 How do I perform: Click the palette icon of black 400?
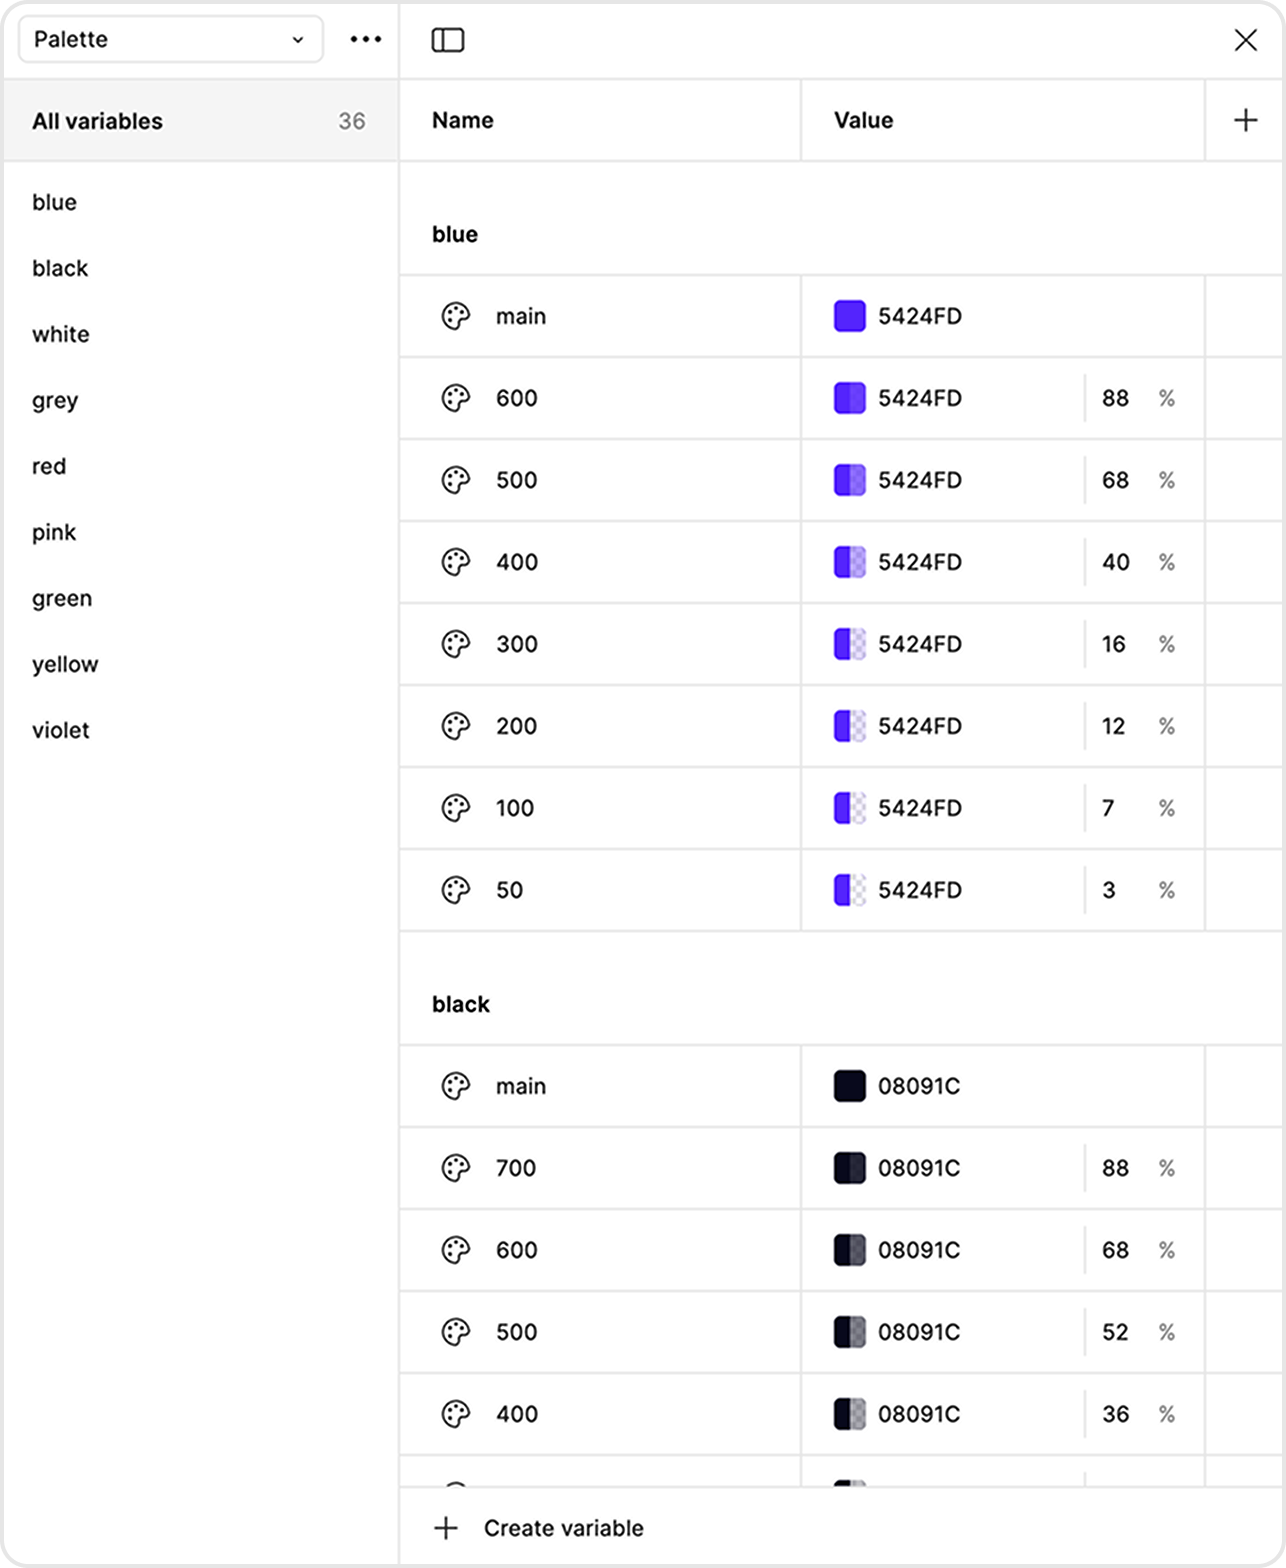[456, 1414]
